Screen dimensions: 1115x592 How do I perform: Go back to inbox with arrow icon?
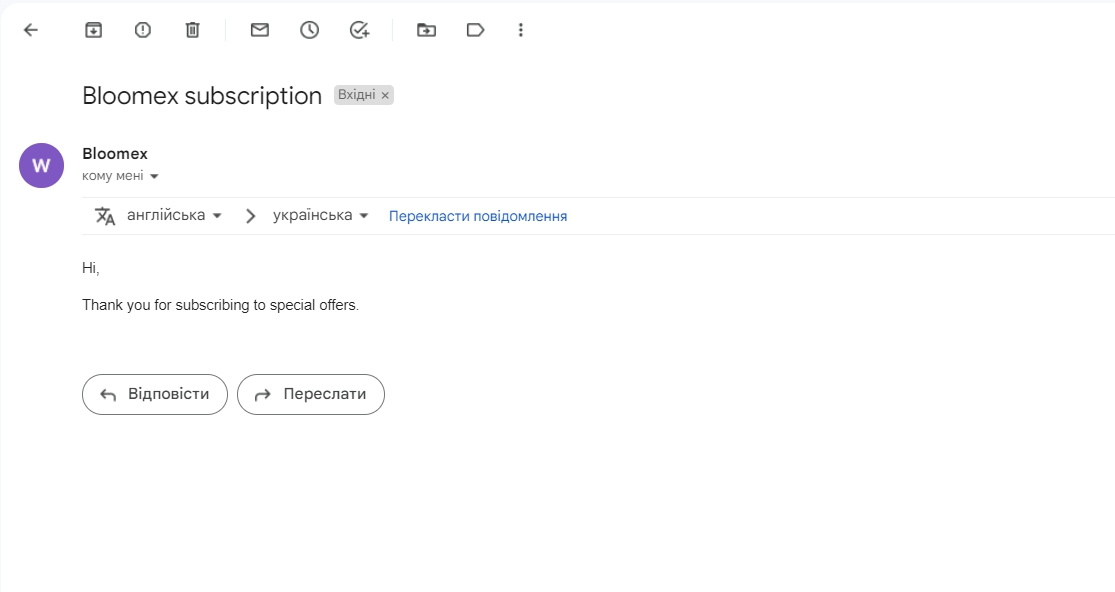(31, 30)
